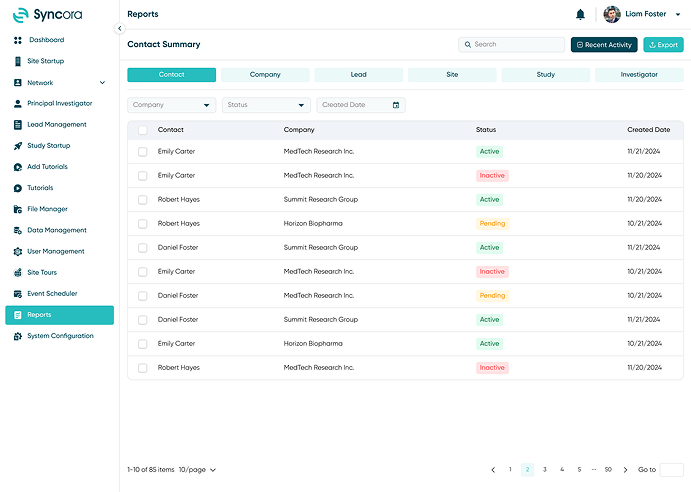This screenshot has width=691, height=492.
Task: Collapse the sidebar with the arrow button
Action: [x=119, y=28]
